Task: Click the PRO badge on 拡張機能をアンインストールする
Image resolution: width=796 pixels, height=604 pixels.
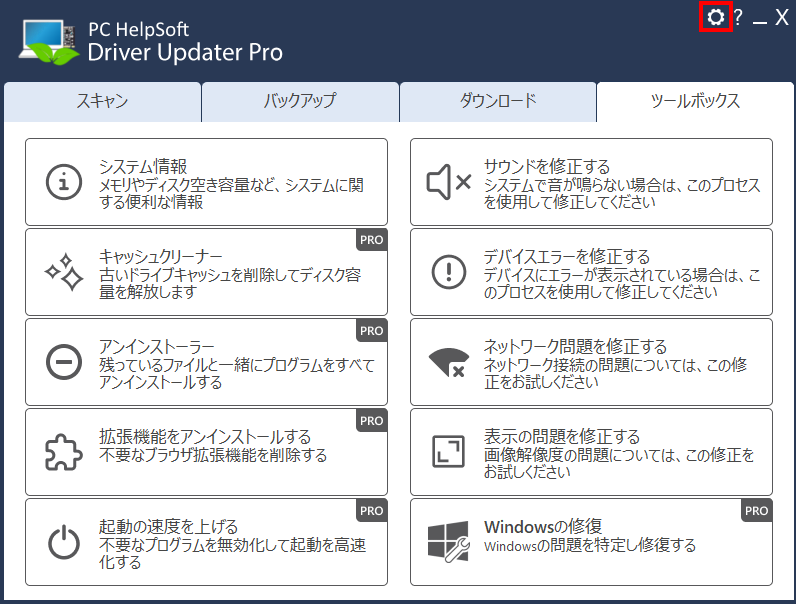Action: pos(372,420)
